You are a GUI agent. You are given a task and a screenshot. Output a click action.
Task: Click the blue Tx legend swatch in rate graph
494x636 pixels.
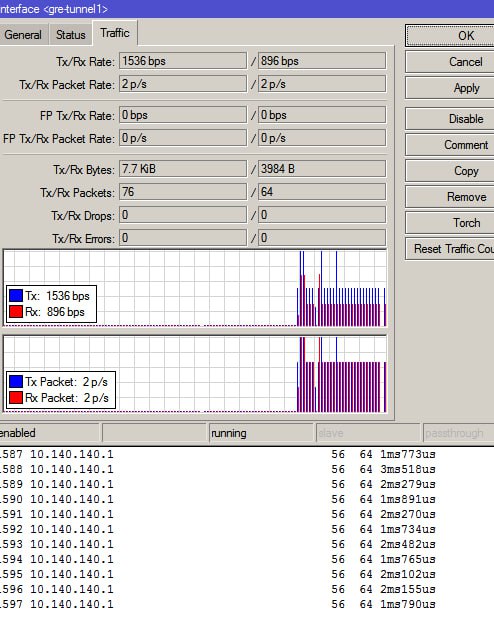point(16,295)
